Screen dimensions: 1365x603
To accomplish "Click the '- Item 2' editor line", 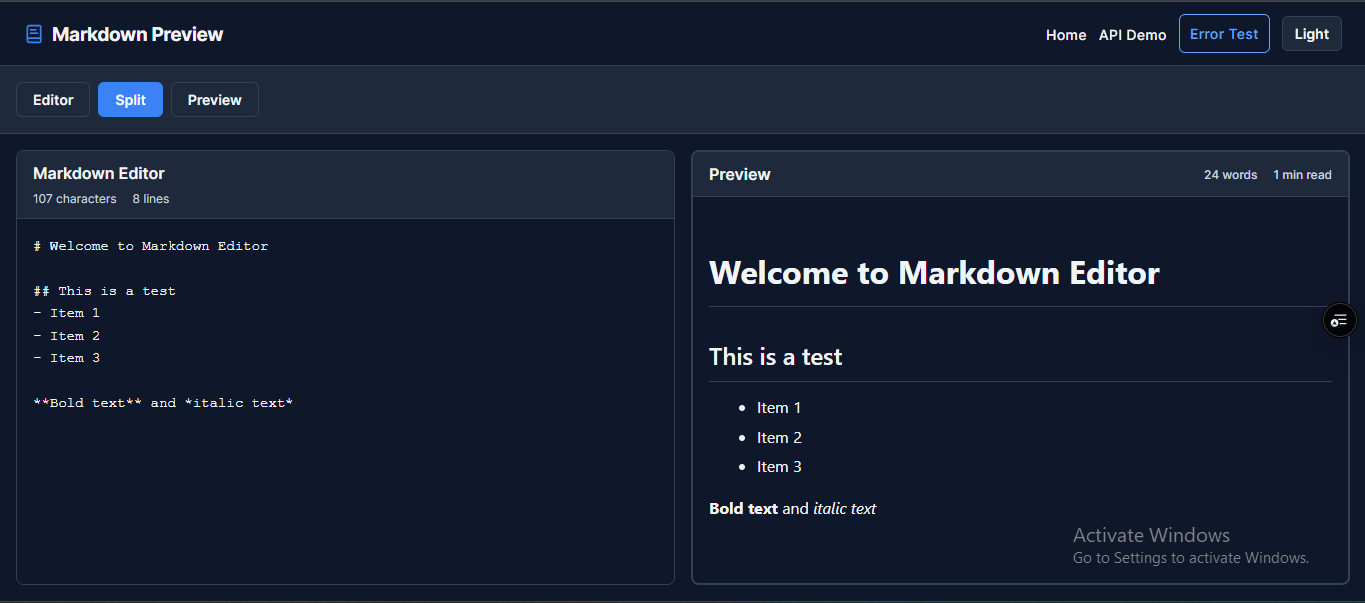I will [x=66, y=336].
